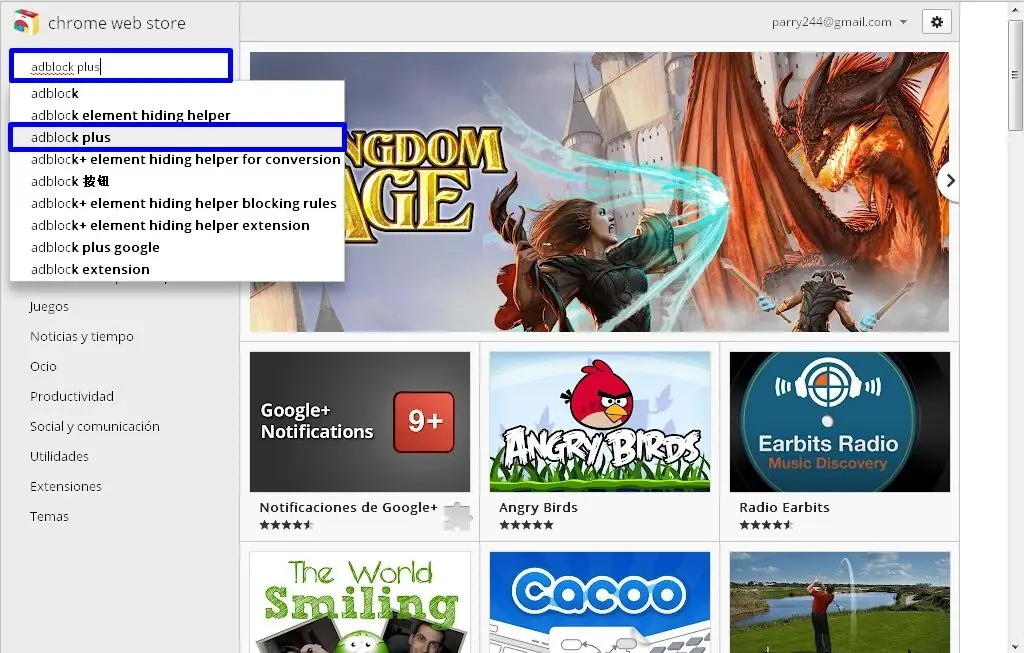
Task: Click the Angry Birds star rating
Action: click(x=526, y=524)
